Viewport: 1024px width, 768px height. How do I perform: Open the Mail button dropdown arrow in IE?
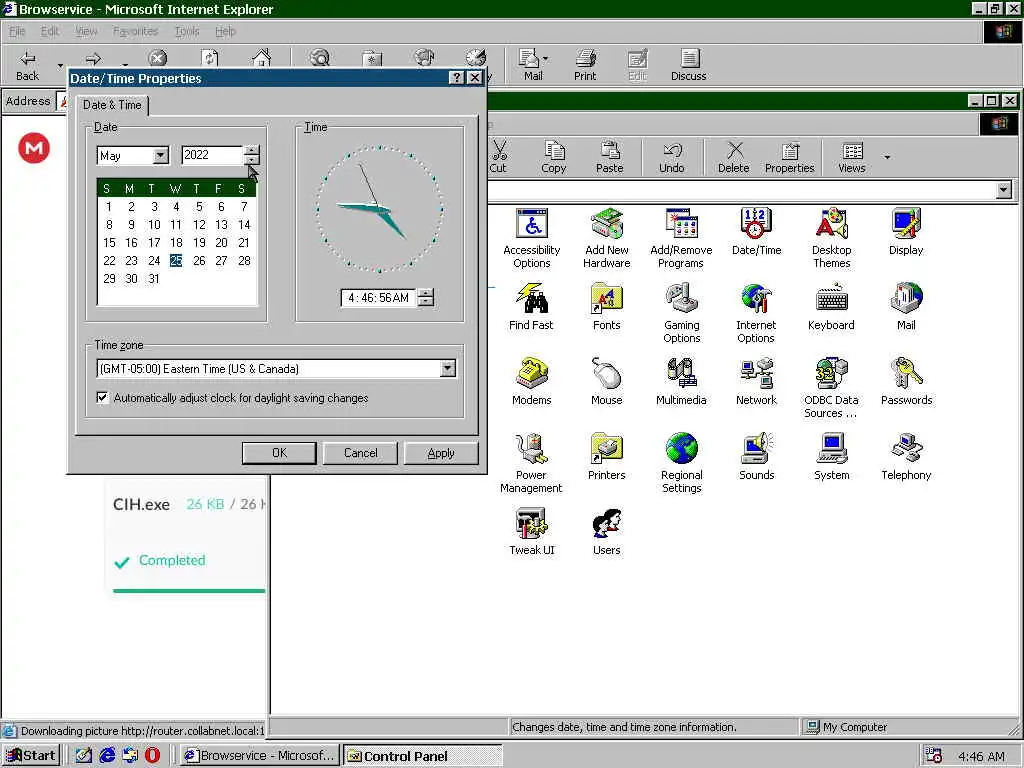tap(546, 59)
